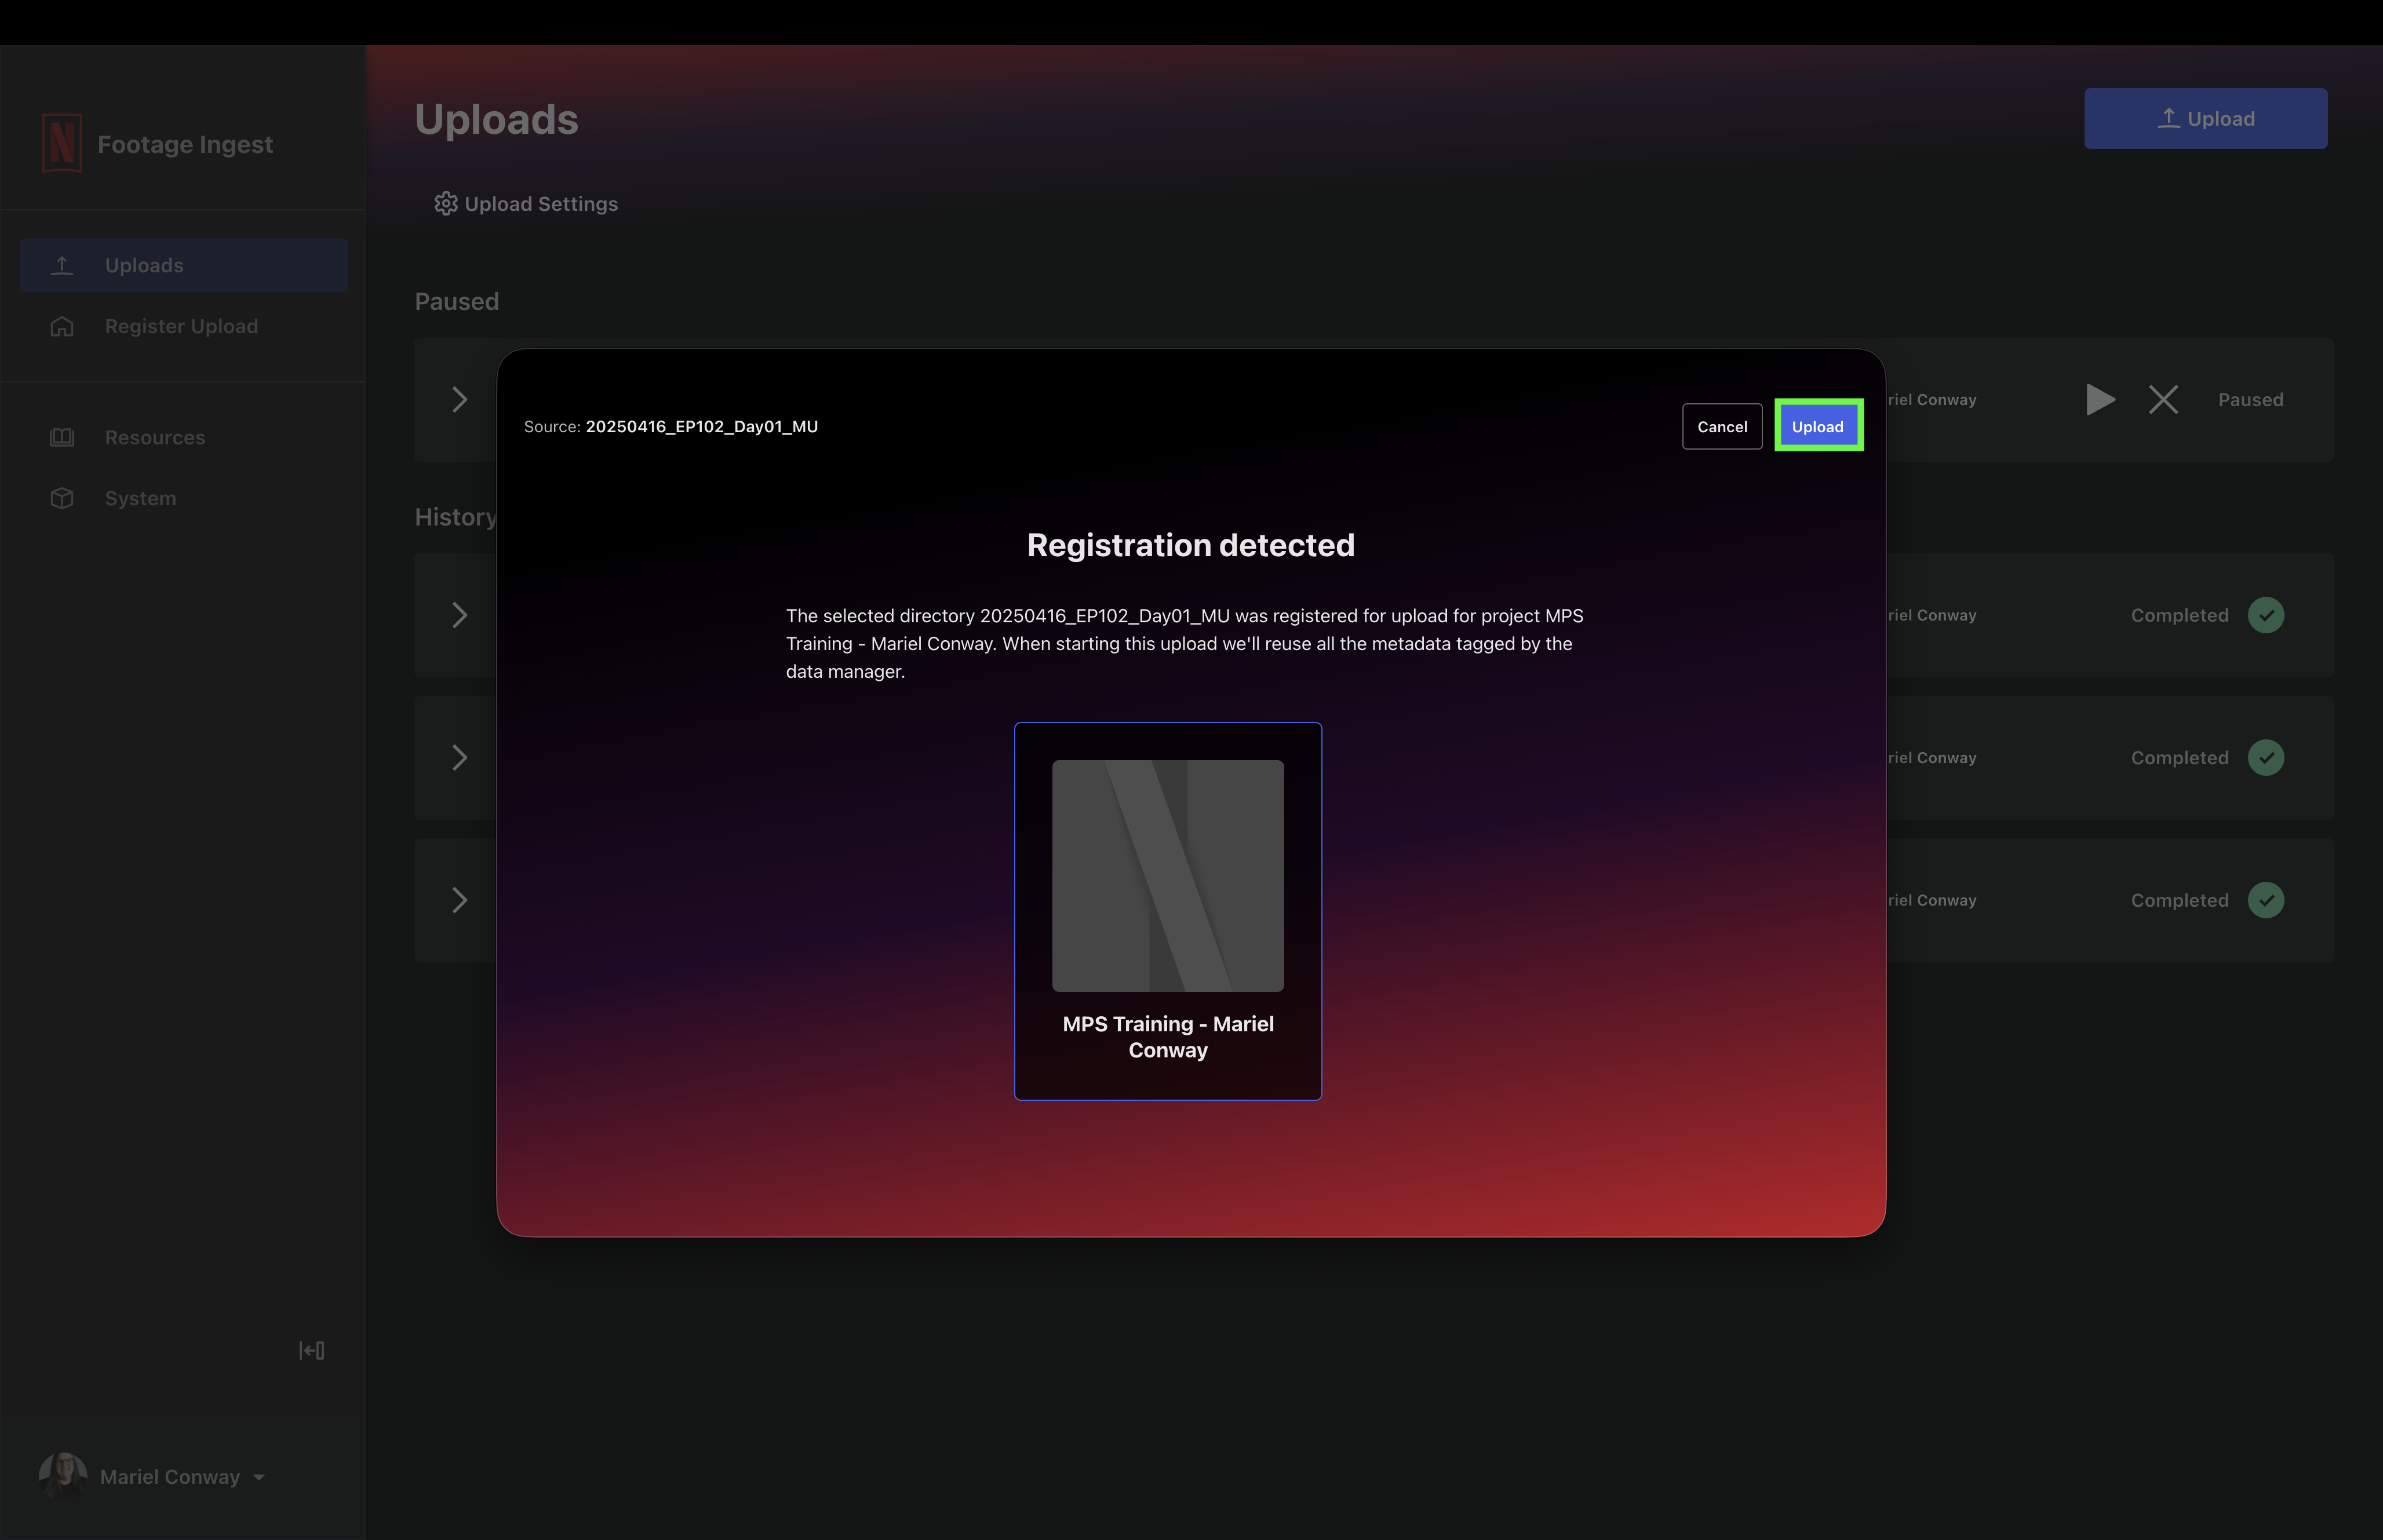Click the Netflix logo in sidebar
Screen dimensions: 2383x1540
62,143
